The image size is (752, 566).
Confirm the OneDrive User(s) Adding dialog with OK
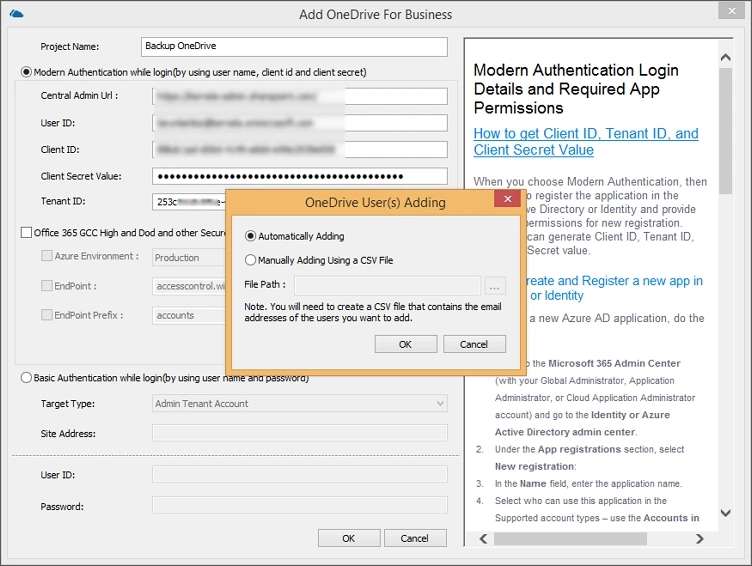click(x=405, y=344)
